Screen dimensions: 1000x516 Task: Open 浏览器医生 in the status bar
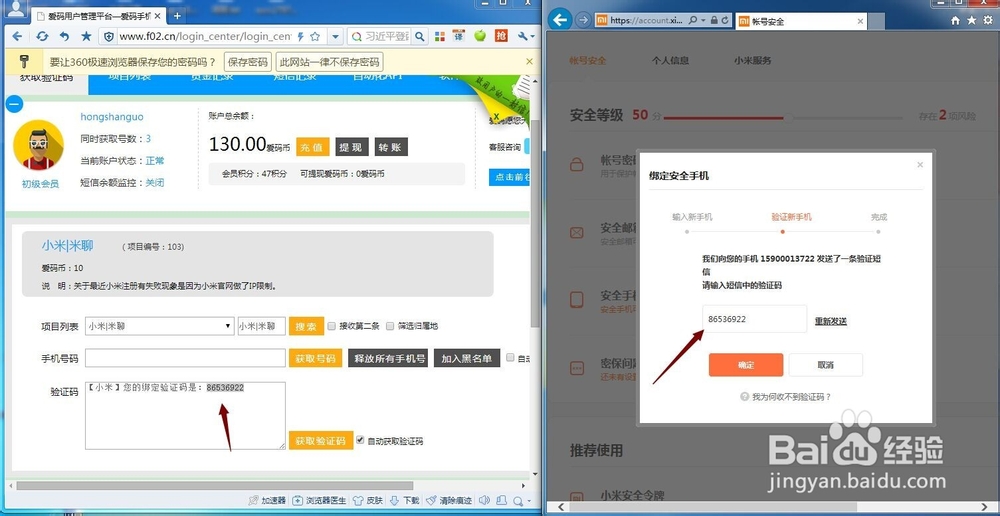pyautogui.click(x=319, y=501)
